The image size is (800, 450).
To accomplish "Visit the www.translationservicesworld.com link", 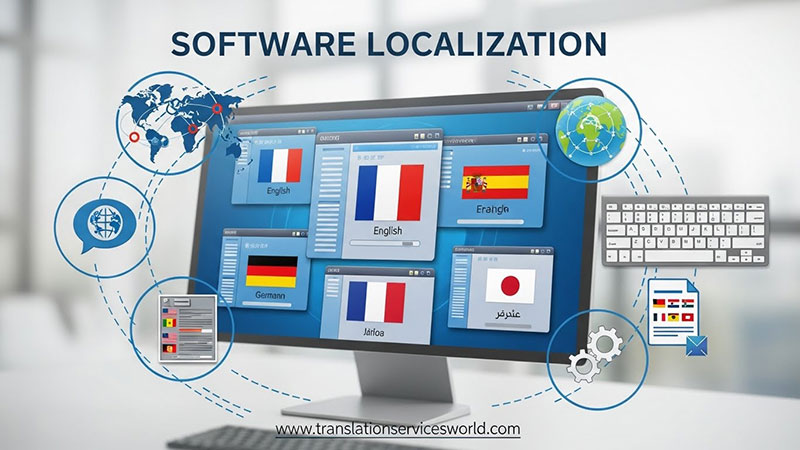I will (x=398, y=429).
